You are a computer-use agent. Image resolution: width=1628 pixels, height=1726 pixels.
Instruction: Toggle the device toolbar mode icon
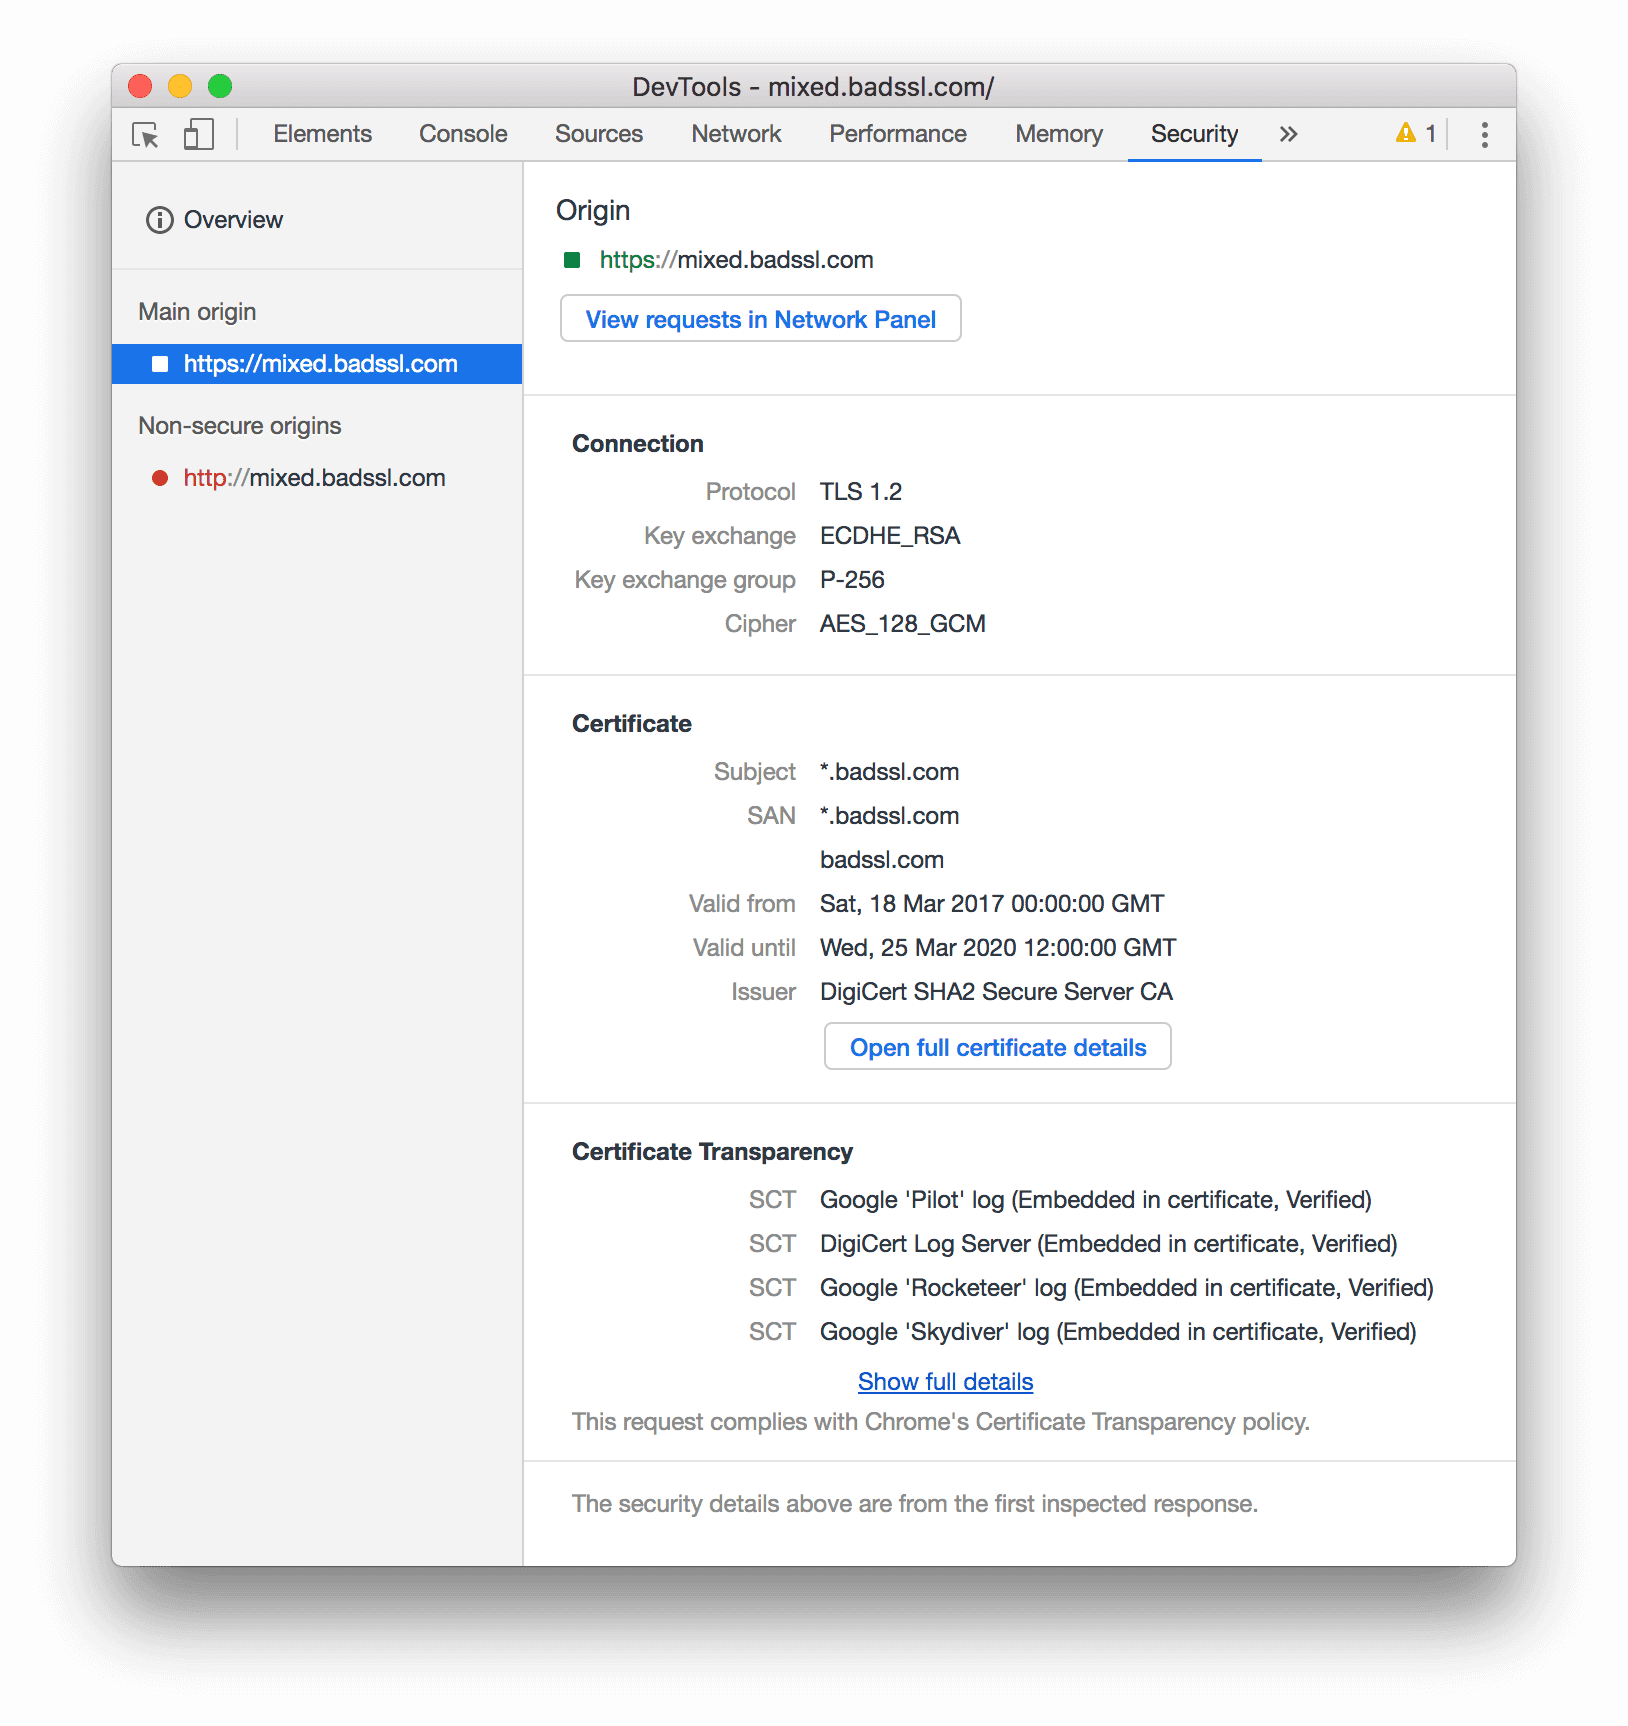coord(198,134)
